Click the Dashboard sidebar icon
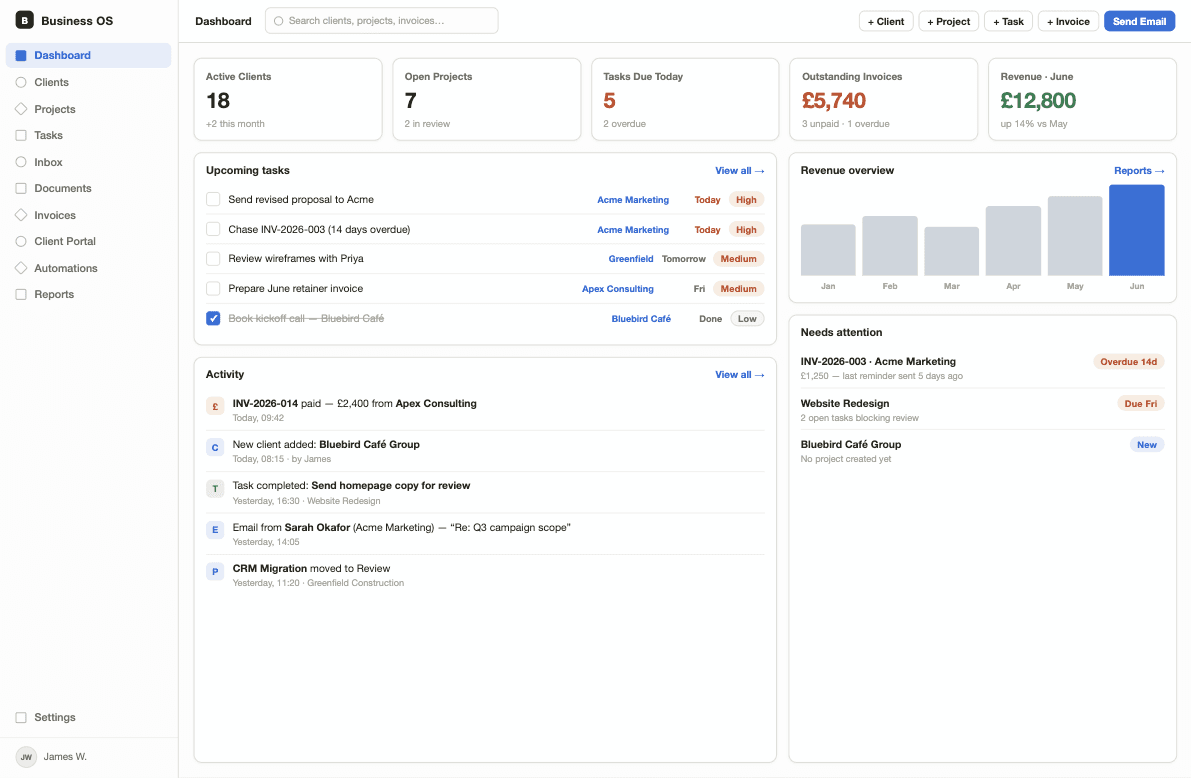1191x778 pixels. pyautogui.click(x=21, y=55)
